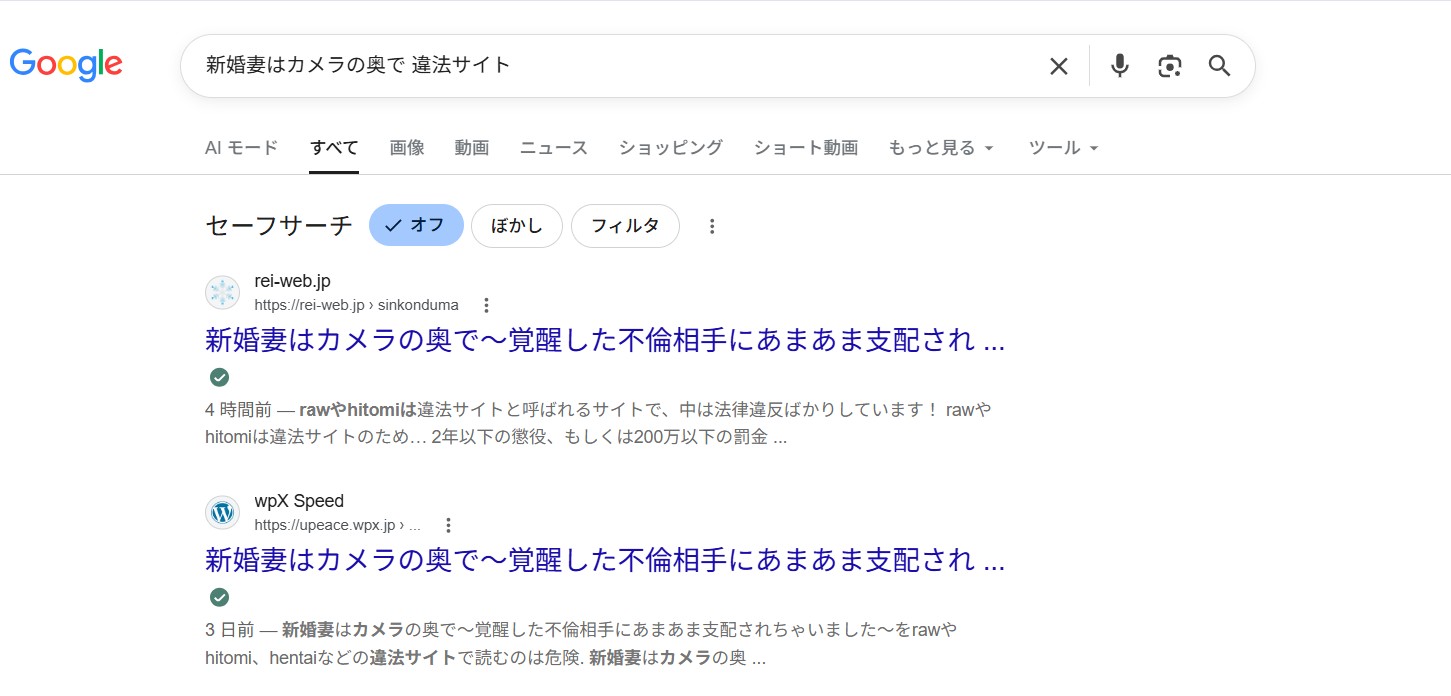Open the ショッピング tab

pyautogui.click(x=671, y=147)
